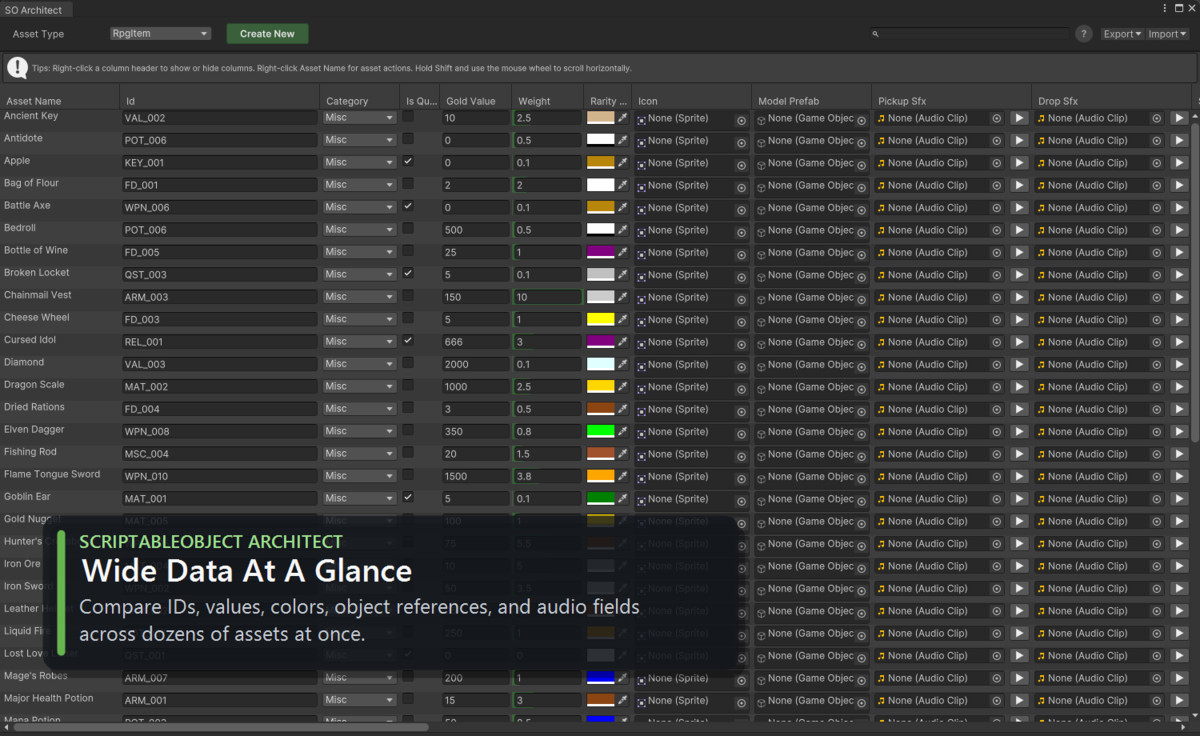
Task: Open Model Prefab picker for Major Health Potion
Action: [861, 701]
